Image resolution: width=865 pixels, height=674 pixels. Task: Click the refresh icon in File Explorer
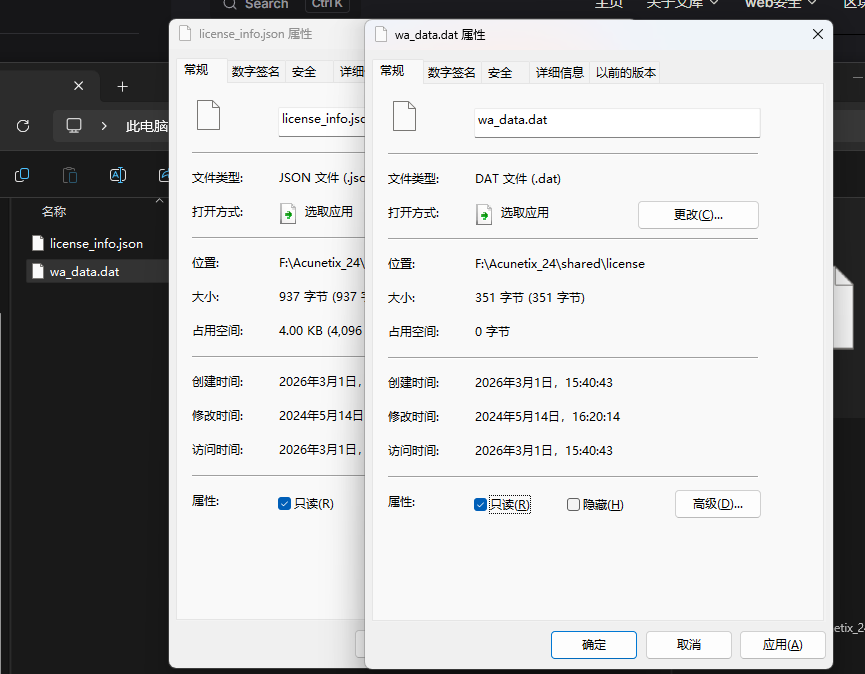23,126
